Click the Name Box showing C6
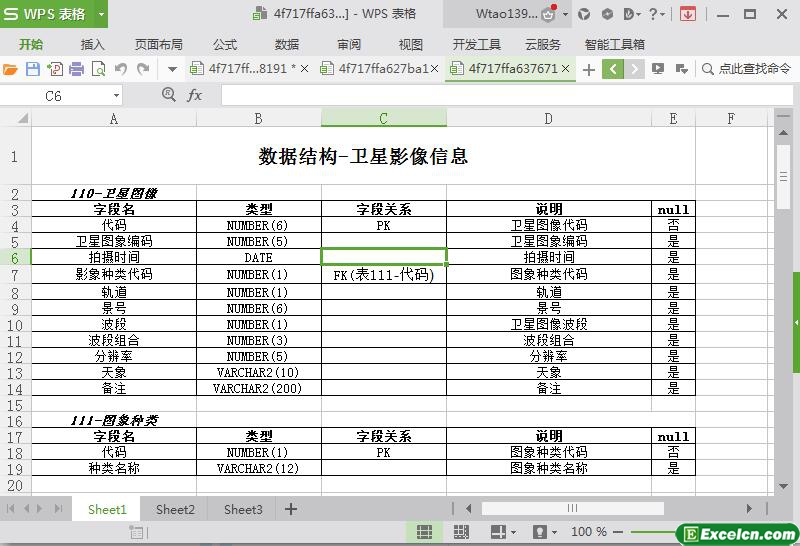The image size is (800, 546). coord(54,96)
